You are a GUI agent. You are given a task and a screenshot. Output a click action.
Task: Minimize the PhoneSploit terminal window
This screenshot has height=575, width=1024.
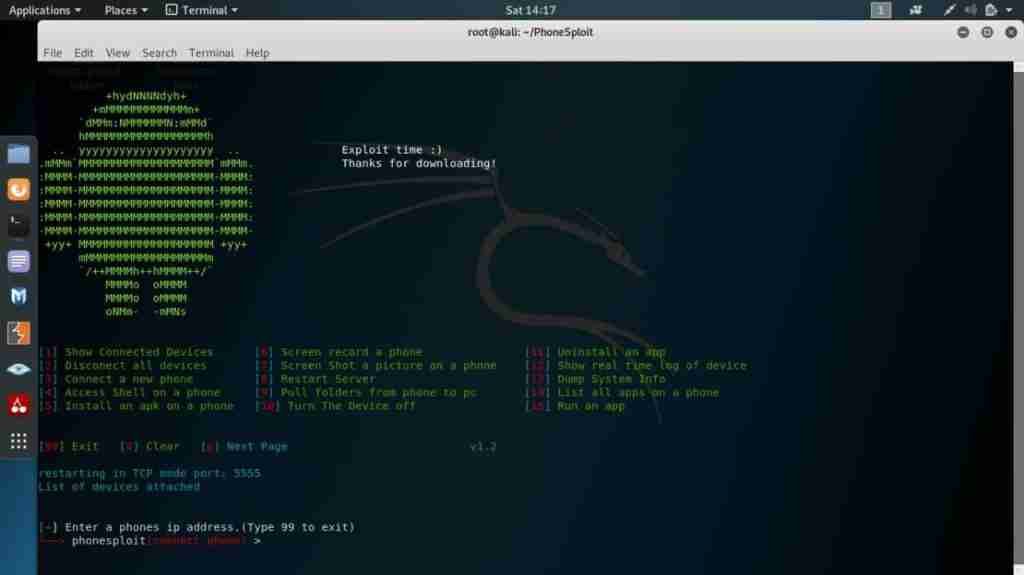point(963,32)
